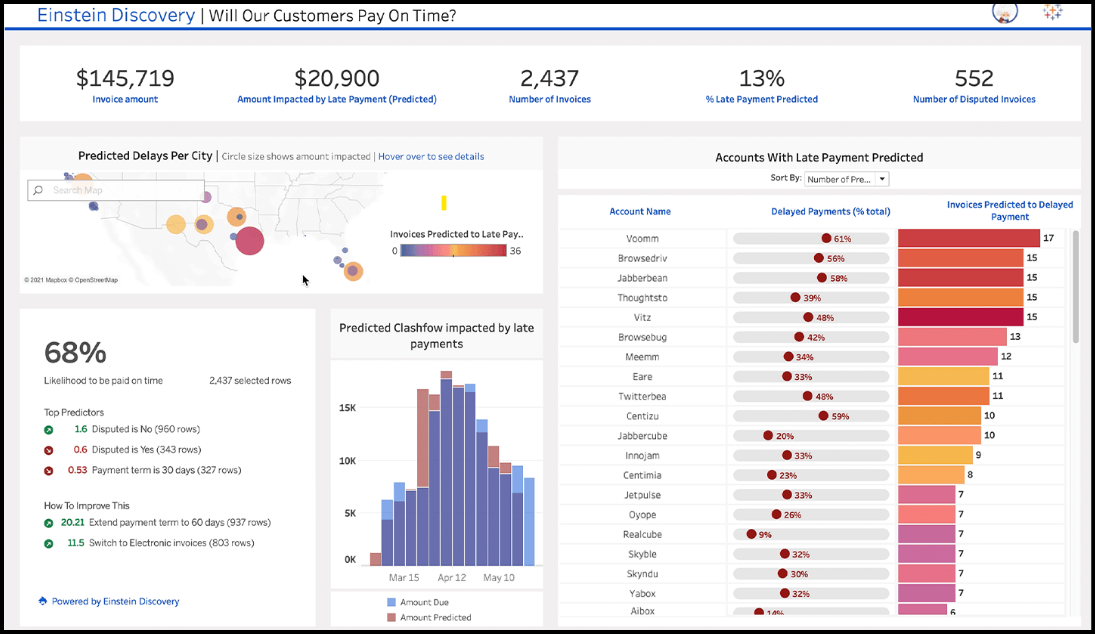Open the Sort By dropdown

pyautogui.click(x=846, y=179)
